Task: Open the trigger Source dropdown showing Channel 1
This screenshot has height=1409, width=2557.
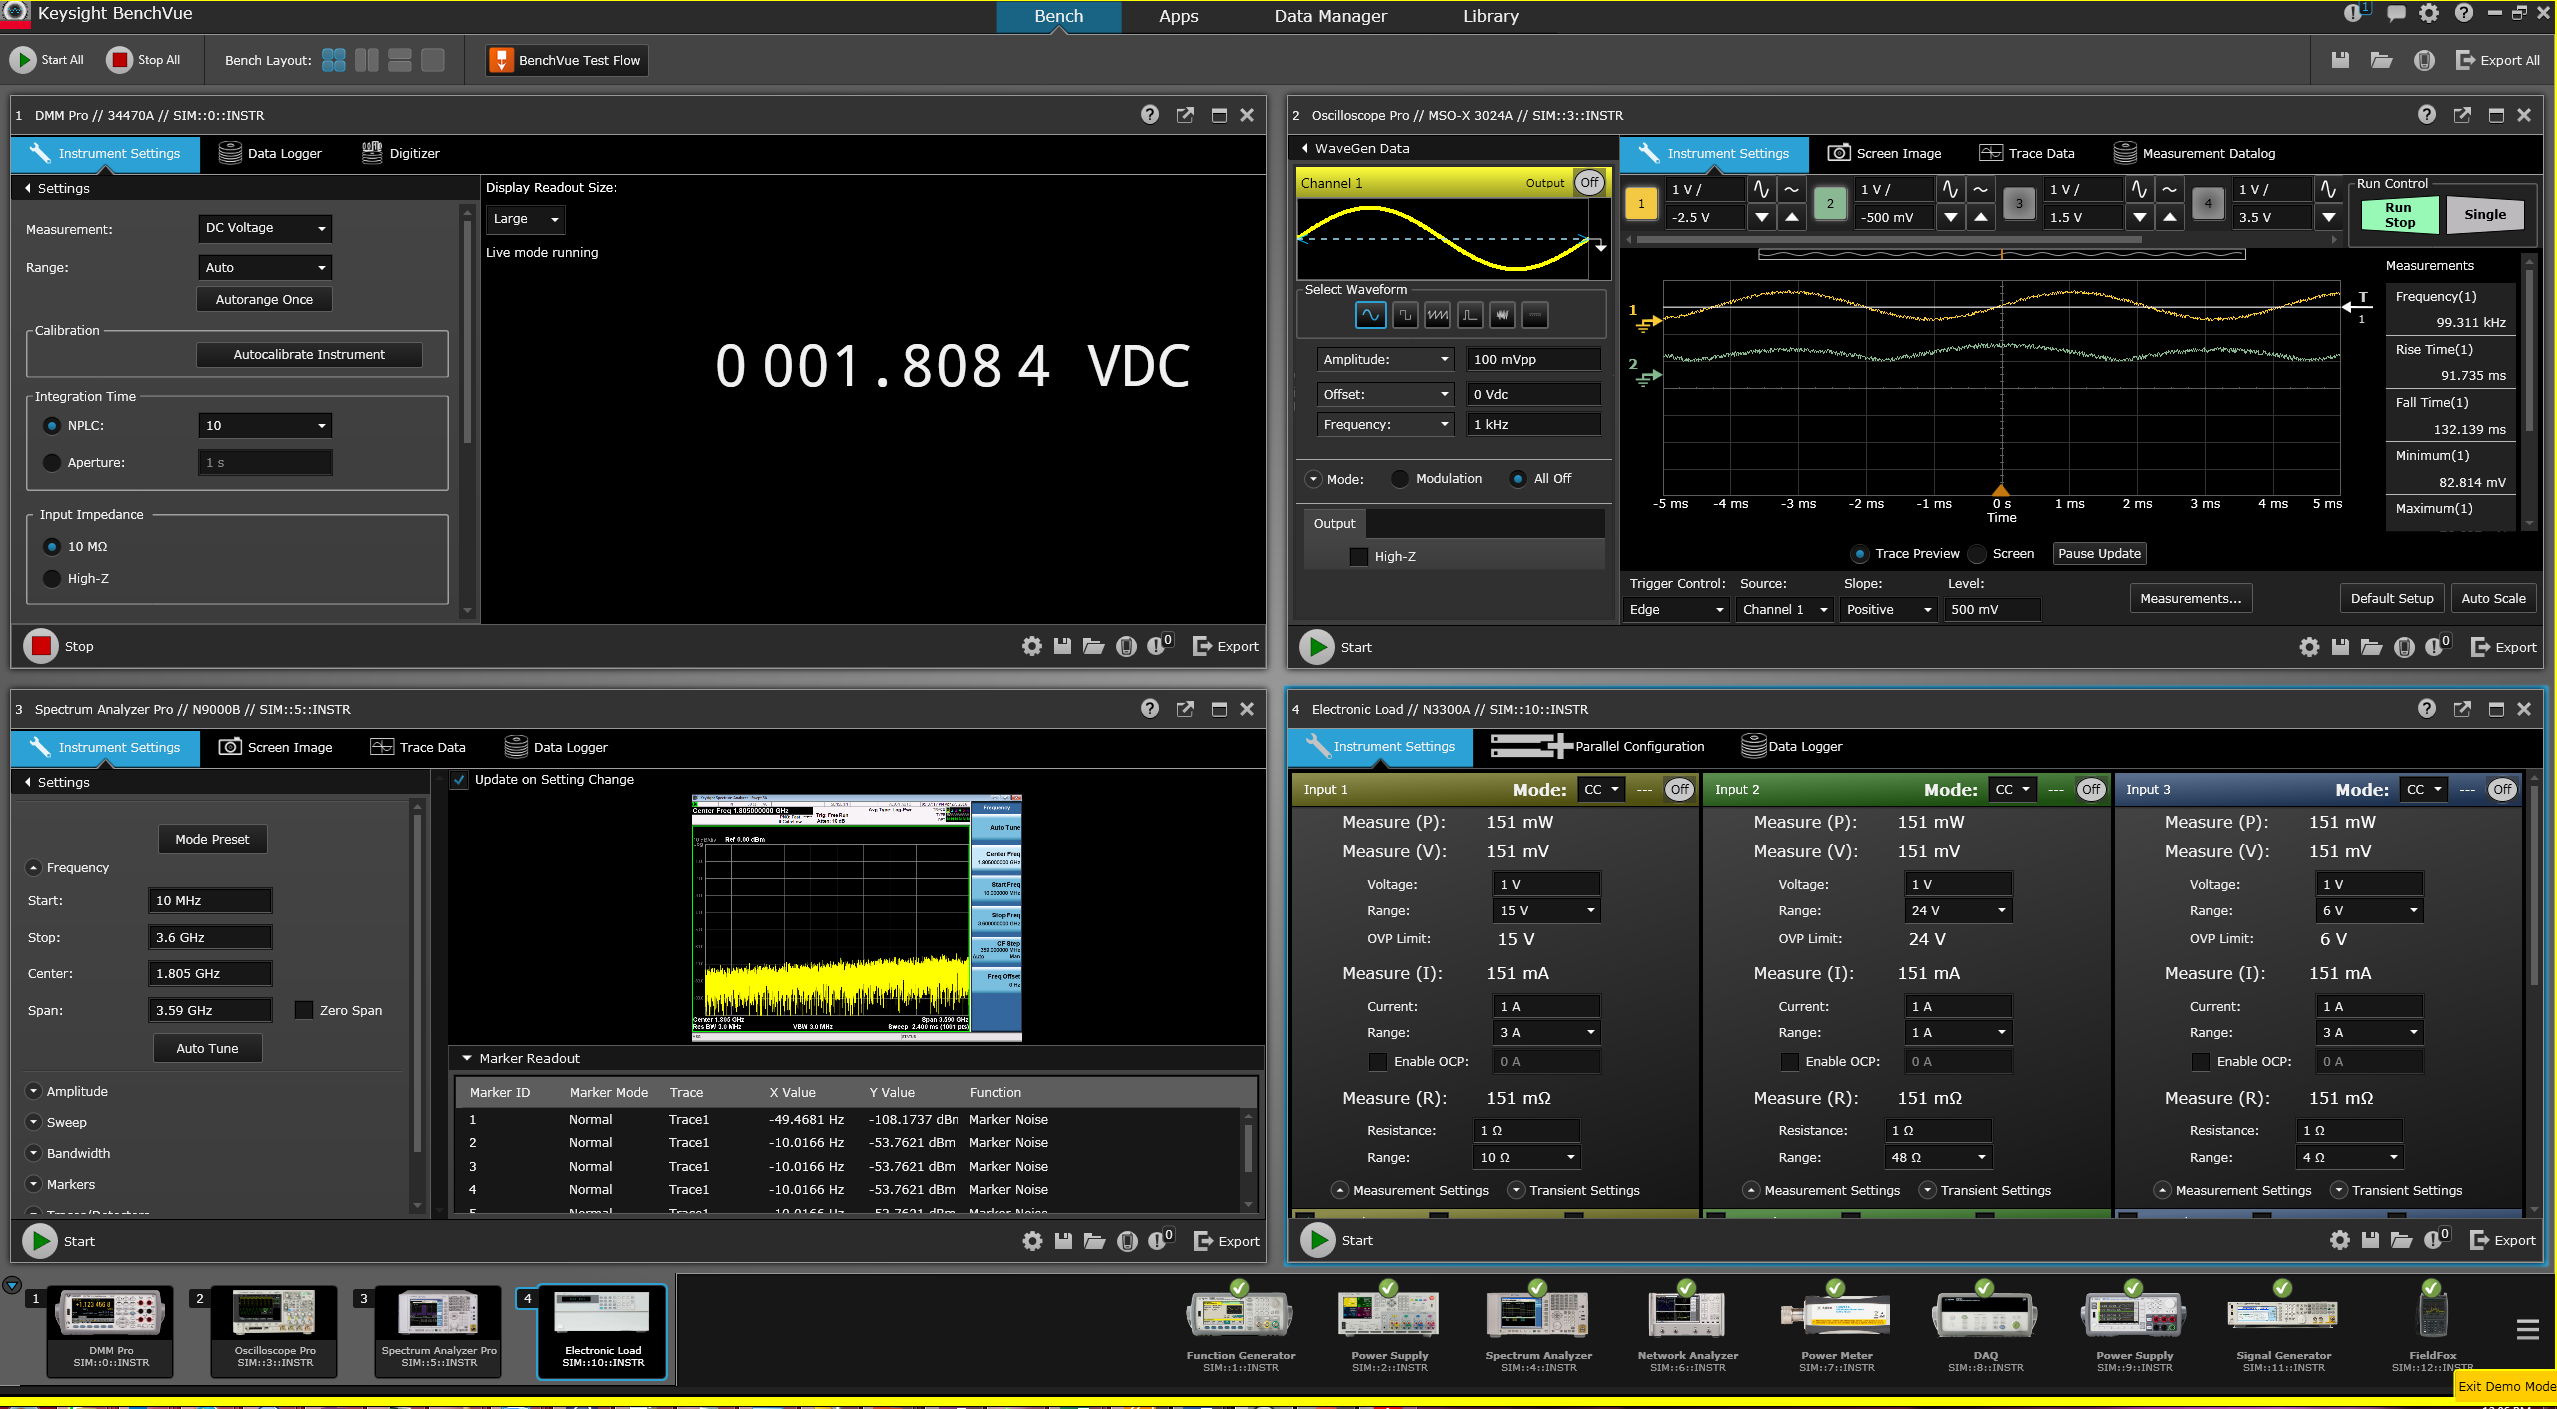Action: pyautogui.click(x=1784, y=609)
